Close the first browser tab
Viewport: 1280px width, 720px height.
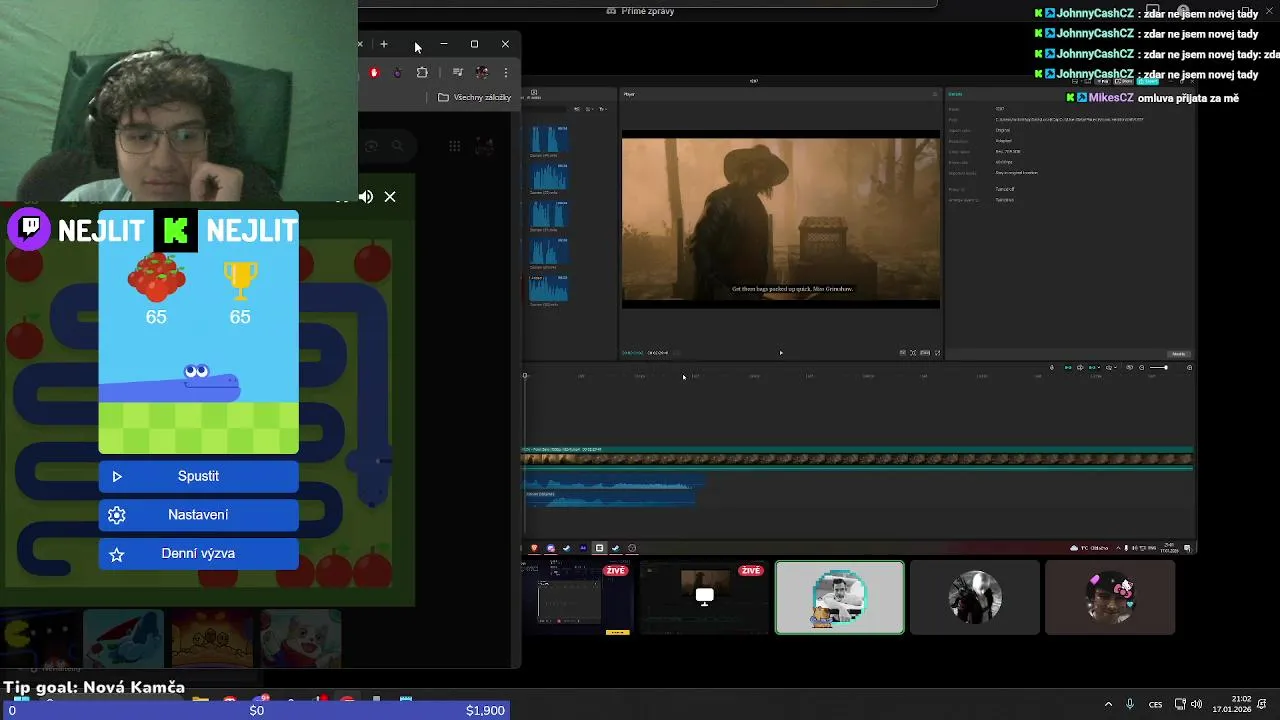pyautogui.click(x=360, y=44)
